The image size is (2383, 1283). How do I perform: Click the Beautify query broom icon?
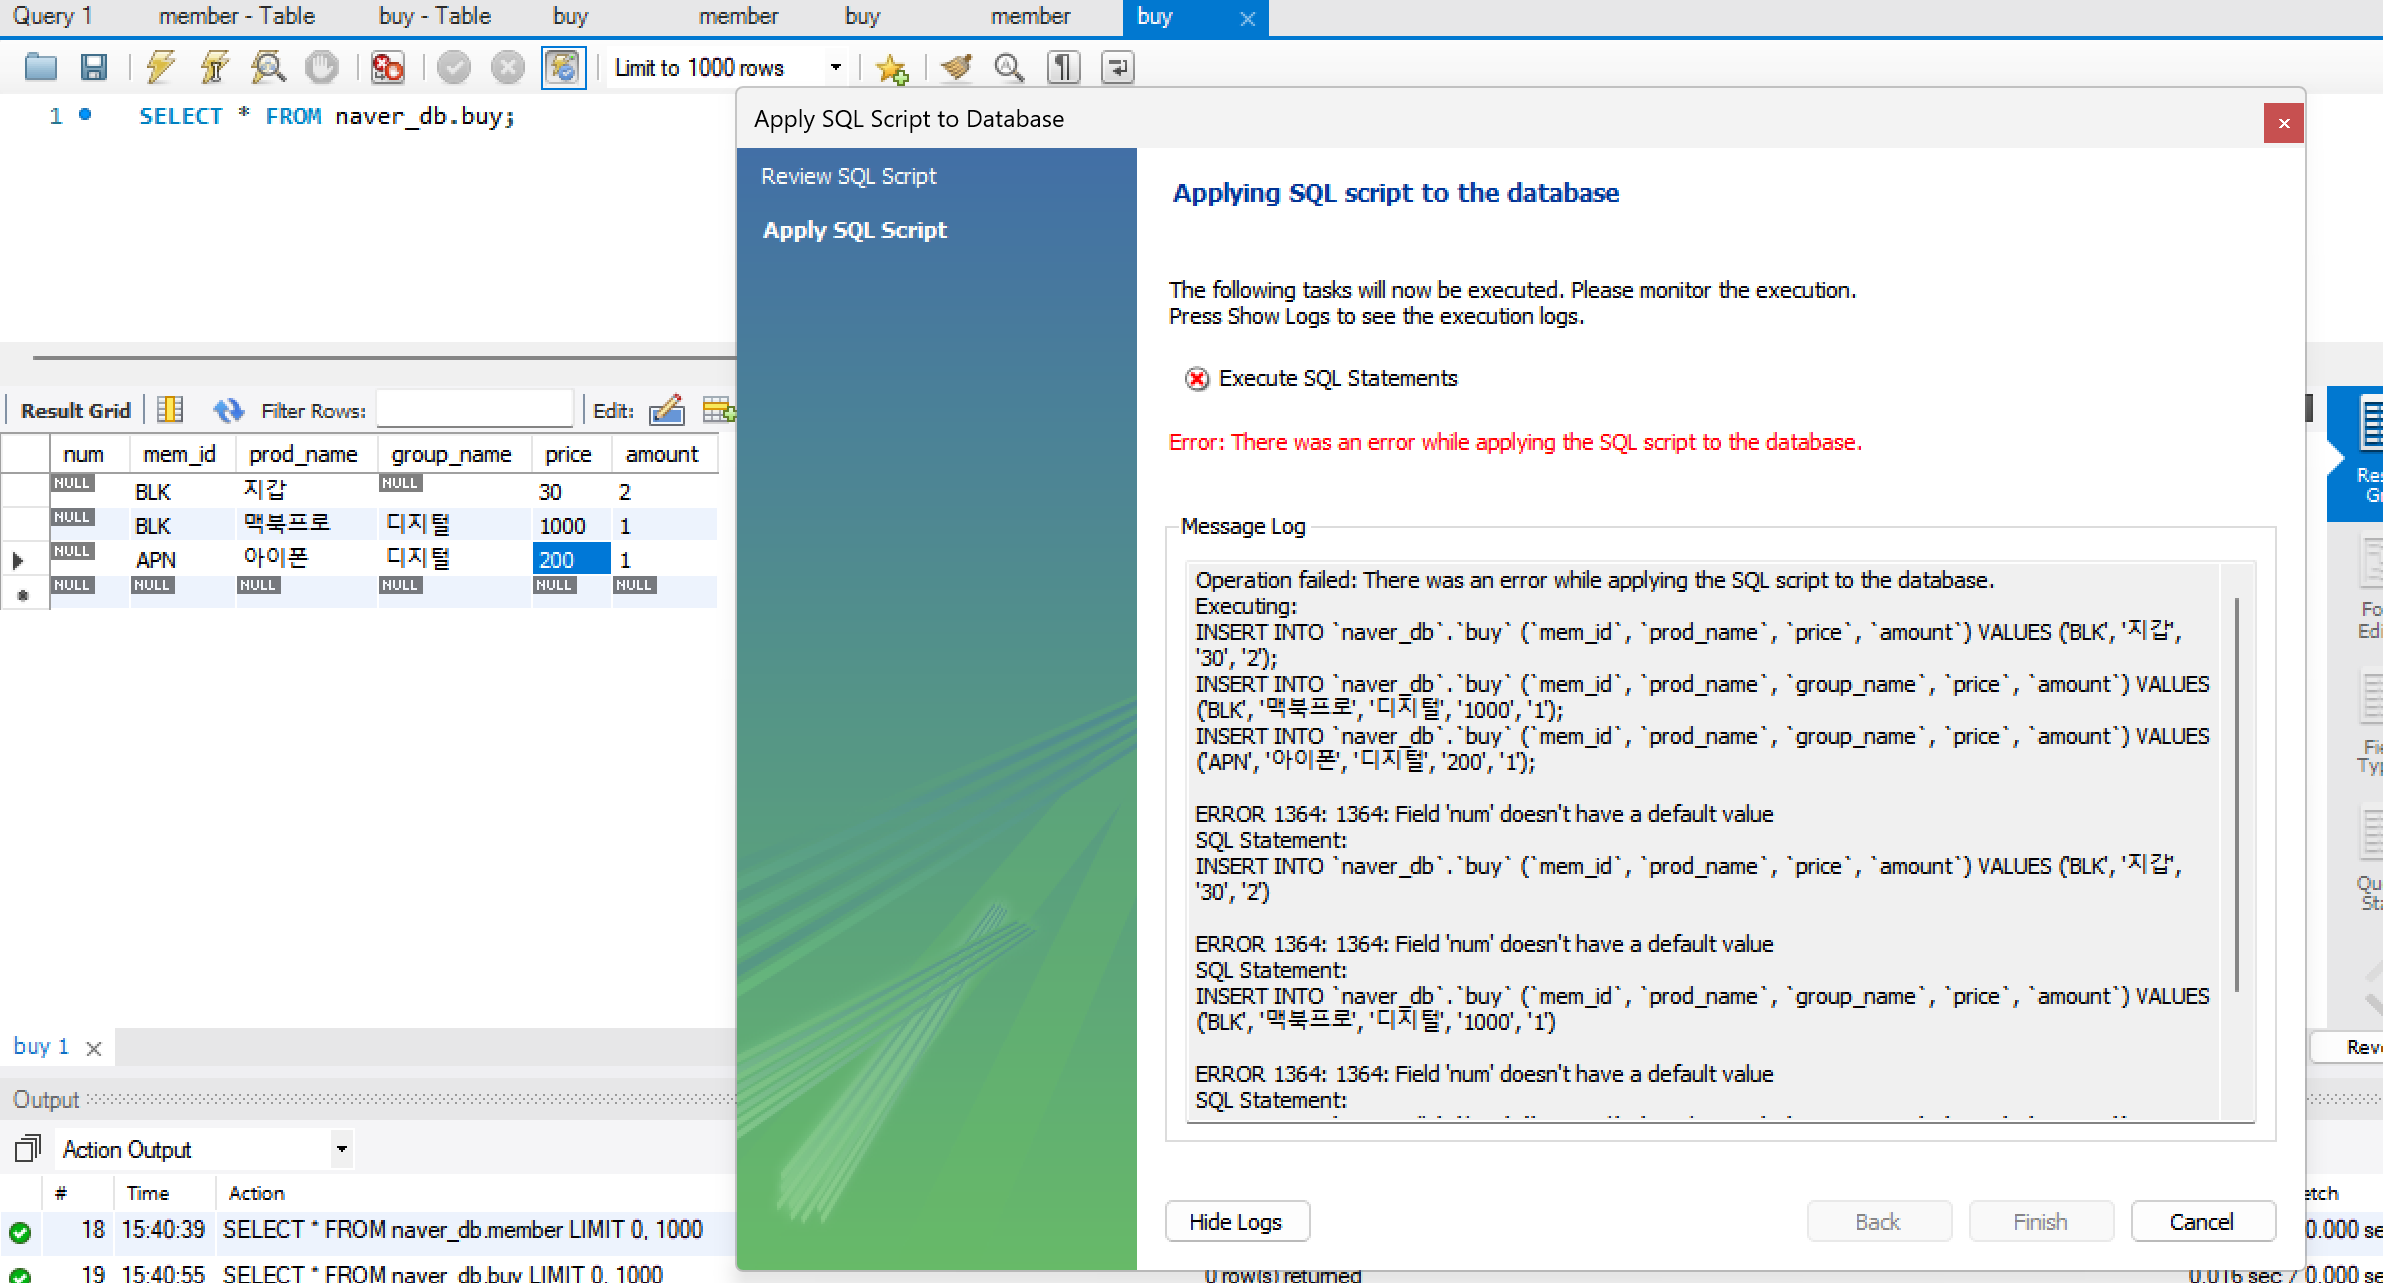click(956, 67)
